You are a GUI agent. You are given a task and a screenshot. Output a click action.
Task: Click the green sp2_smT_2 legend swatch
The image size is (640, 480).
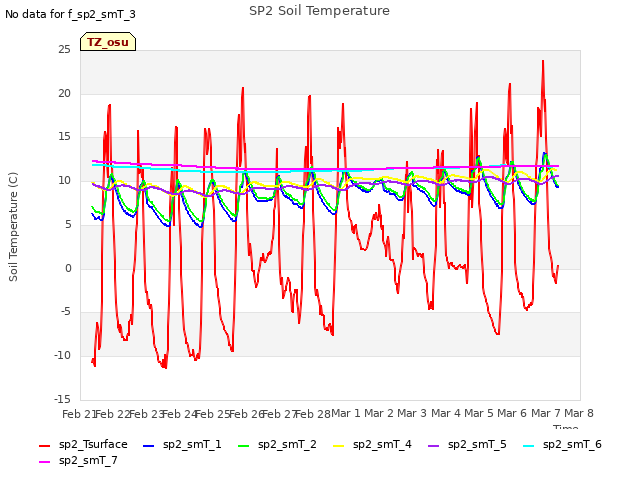click(244, 446)
